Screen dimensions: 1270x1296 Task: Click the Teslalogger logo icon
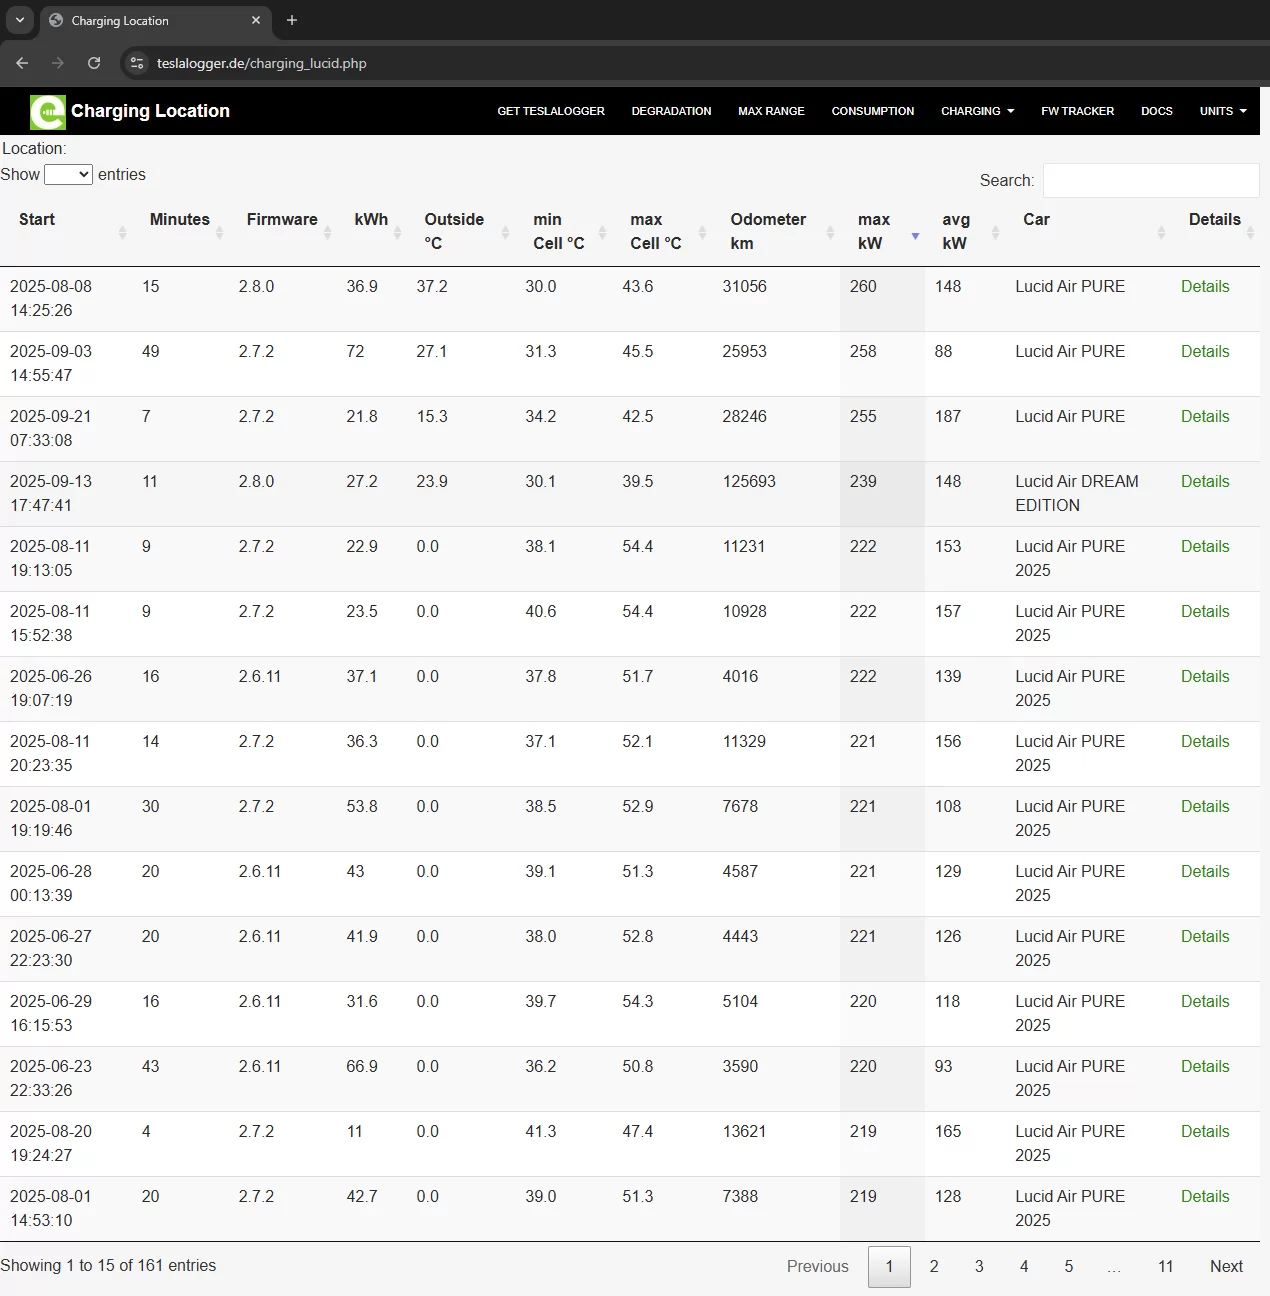47,112
